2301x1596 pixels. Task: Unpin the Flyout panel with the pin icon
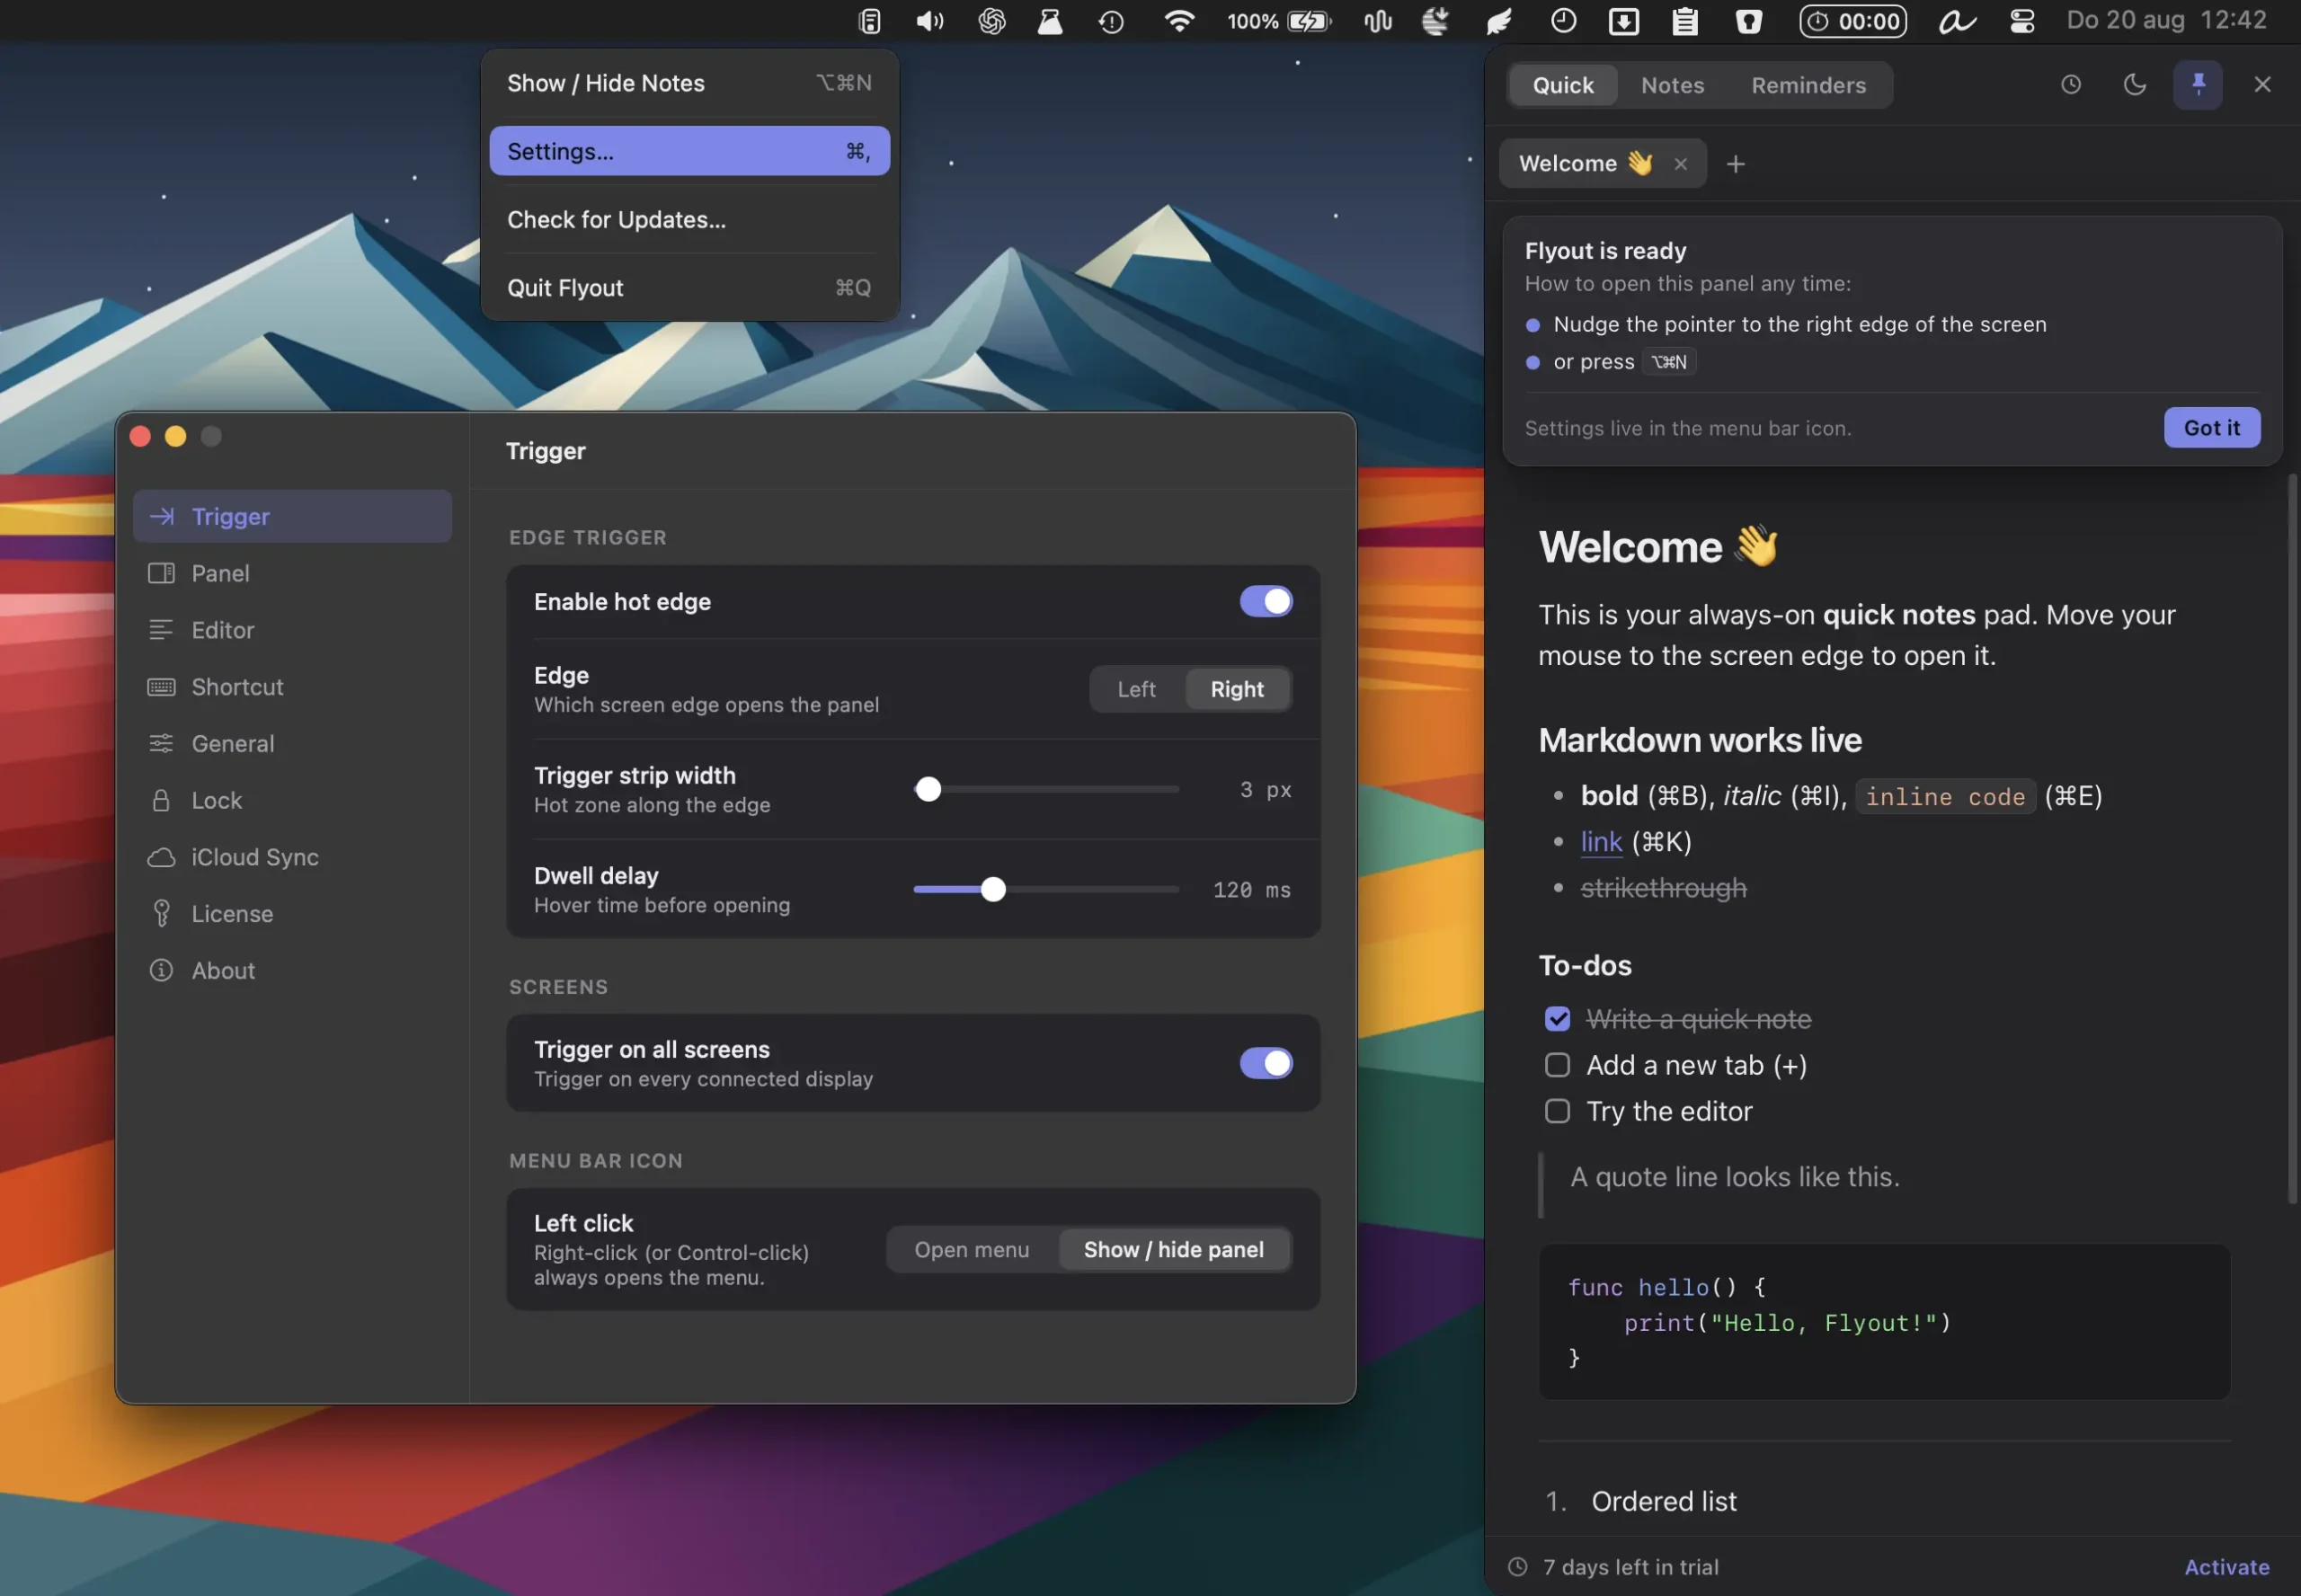[2198, 85]
